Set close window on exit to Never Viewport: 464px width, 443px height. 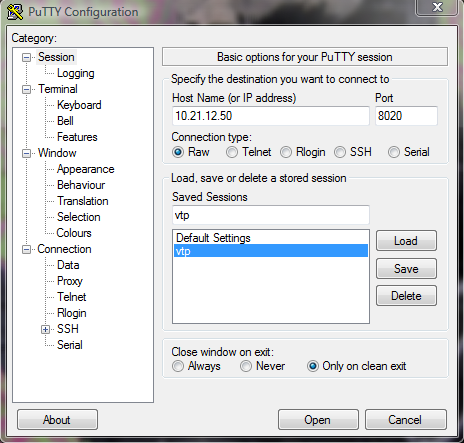[246, 366]
